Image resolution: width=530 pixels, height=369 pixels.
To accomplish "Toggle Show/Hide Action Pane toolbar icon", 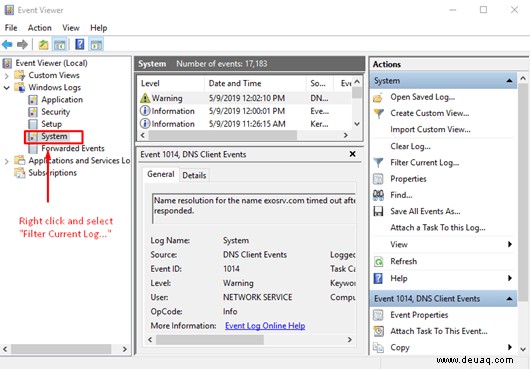I will (x=96, y=44).
